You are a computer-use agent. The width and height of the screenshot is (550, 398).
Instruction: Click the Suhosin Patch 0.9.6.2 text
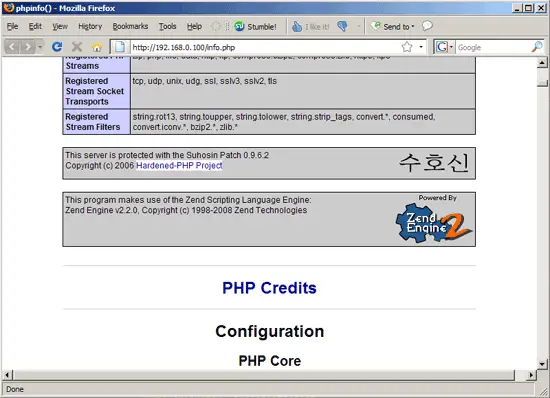pyautogui.click(x=167, y=155)
